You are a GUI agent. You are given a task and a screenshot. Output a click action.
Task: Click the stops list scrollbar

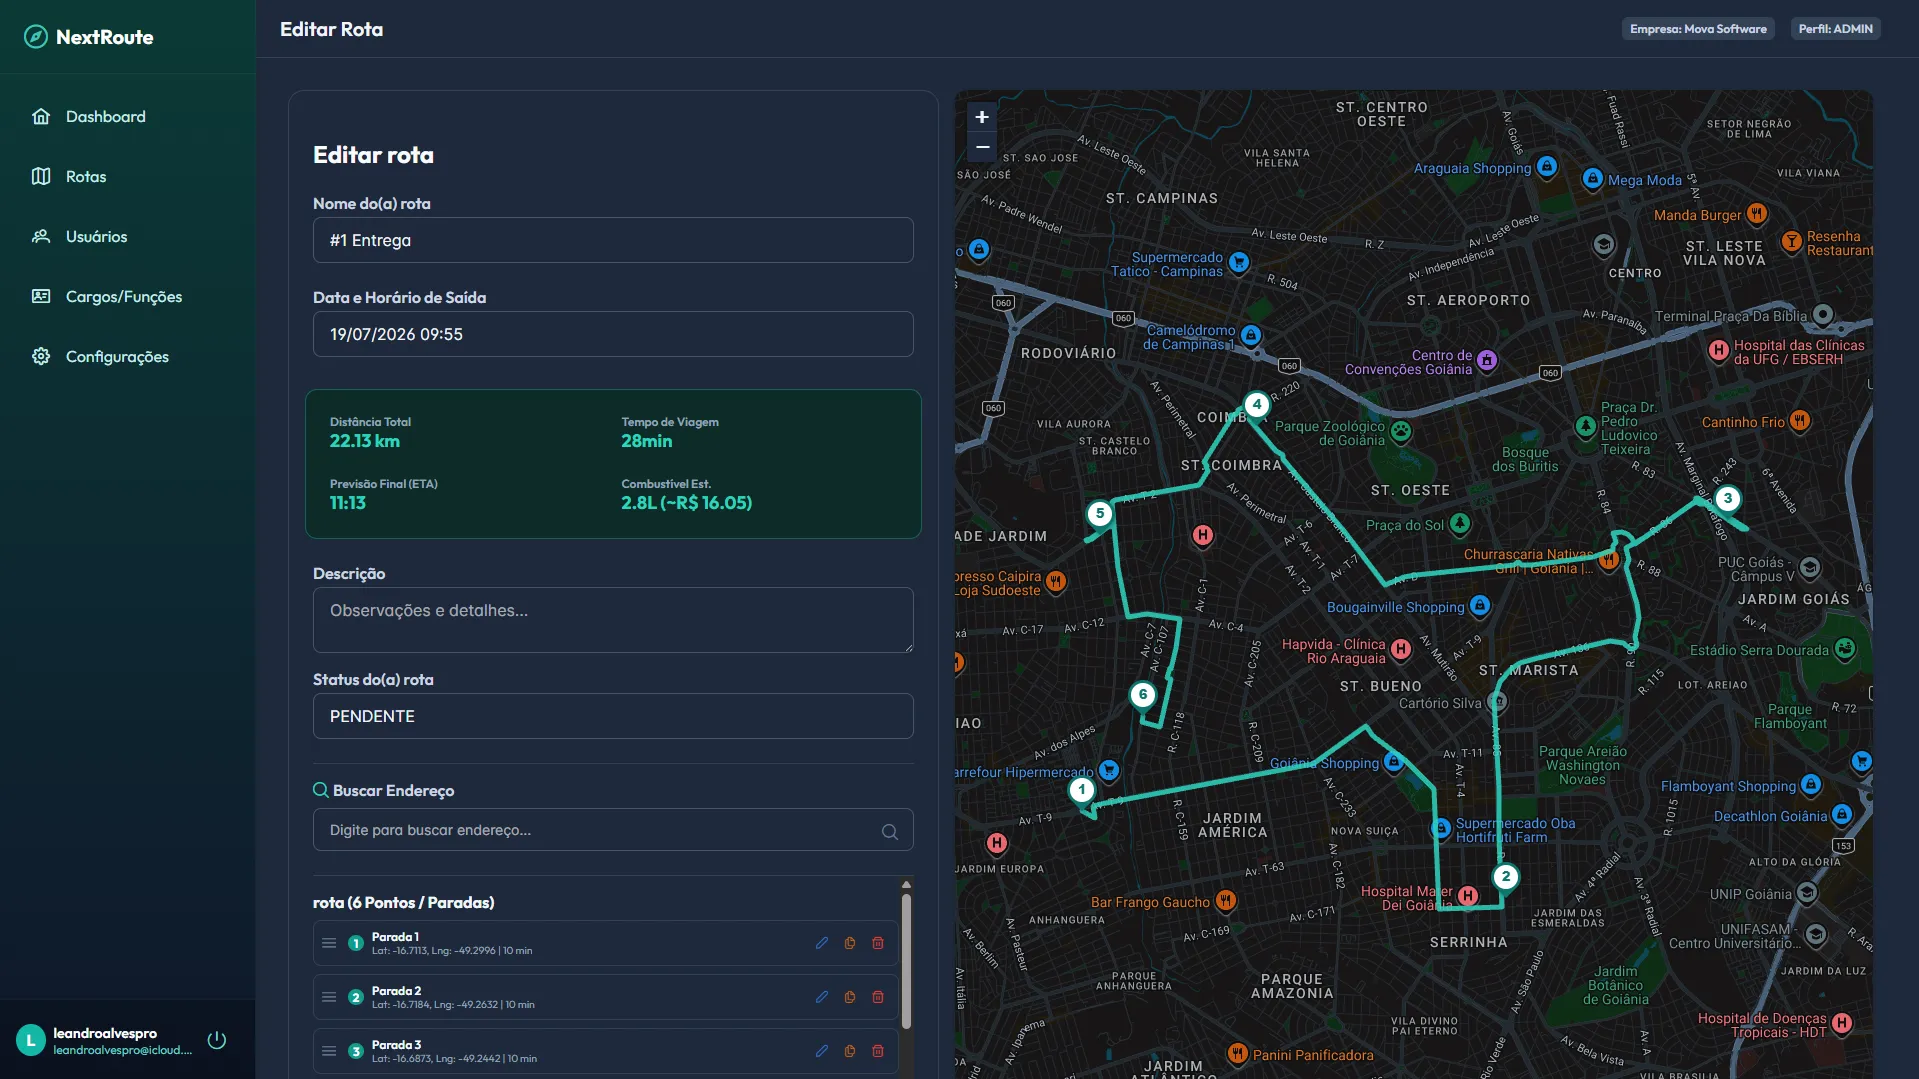[x=906, y=961]
